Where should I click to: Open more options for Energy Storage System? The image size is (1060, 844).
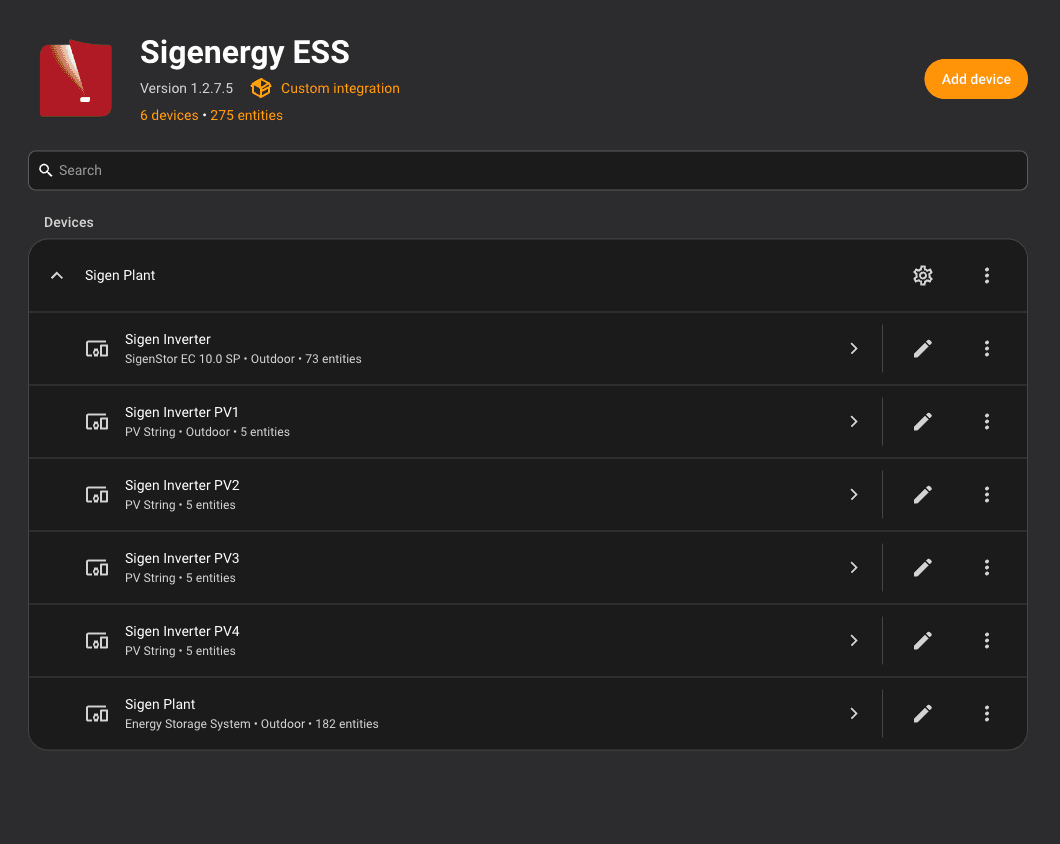pos(986,713)
